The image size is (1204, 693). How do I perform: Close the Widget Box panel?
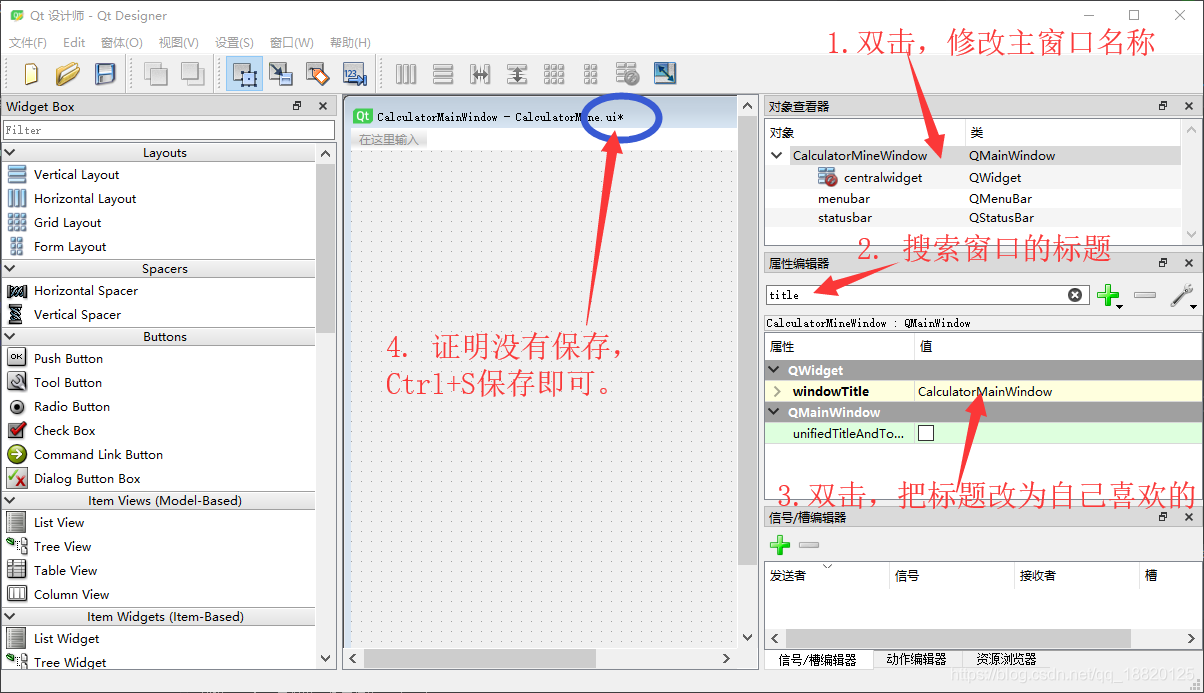tap(323, 106)
